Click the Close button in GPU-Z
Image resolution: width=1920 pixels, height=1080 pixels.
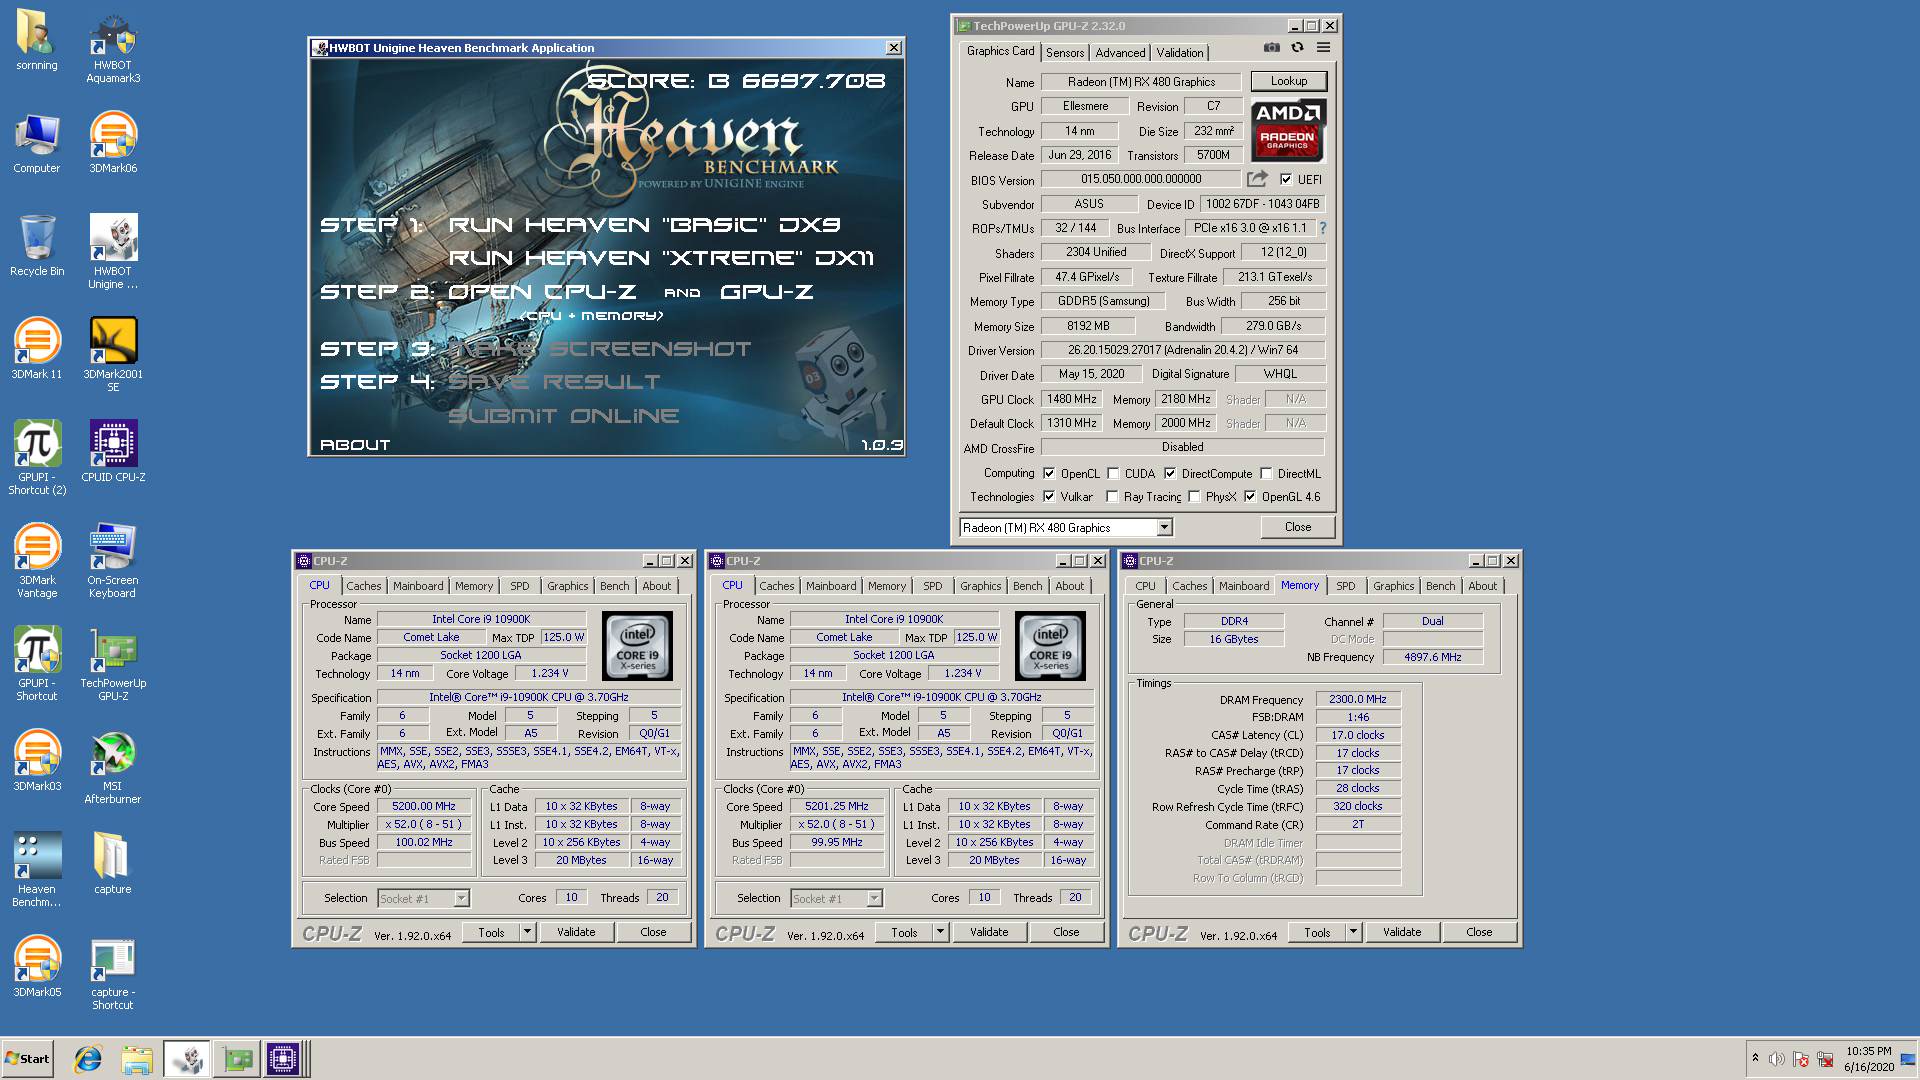point(1297,527)
